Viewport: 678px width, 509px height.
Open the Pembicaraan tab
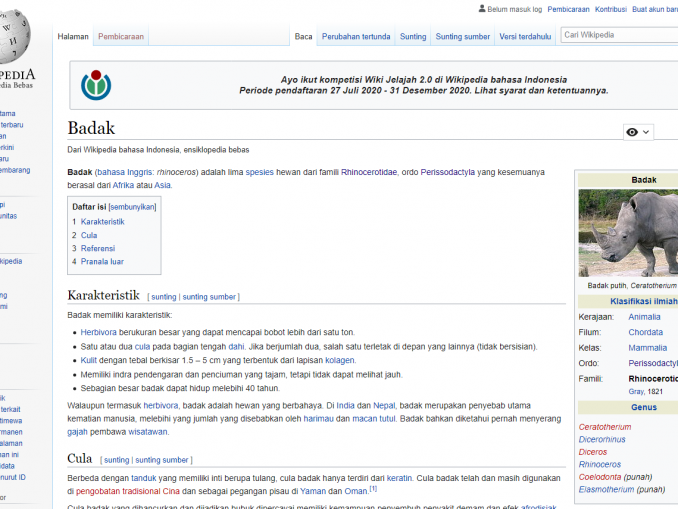tap(121, 37)
